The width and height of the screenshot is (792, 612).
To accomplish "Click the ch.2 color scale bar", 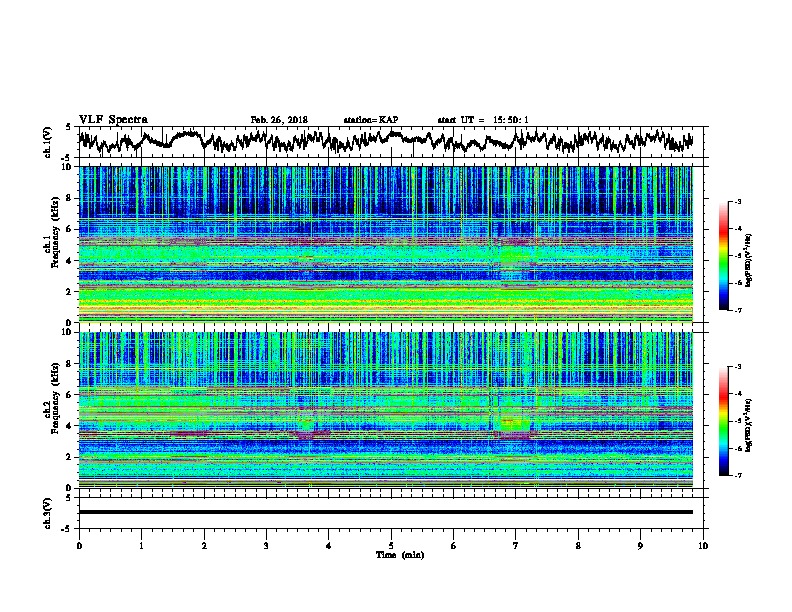I will pos(724,421).
